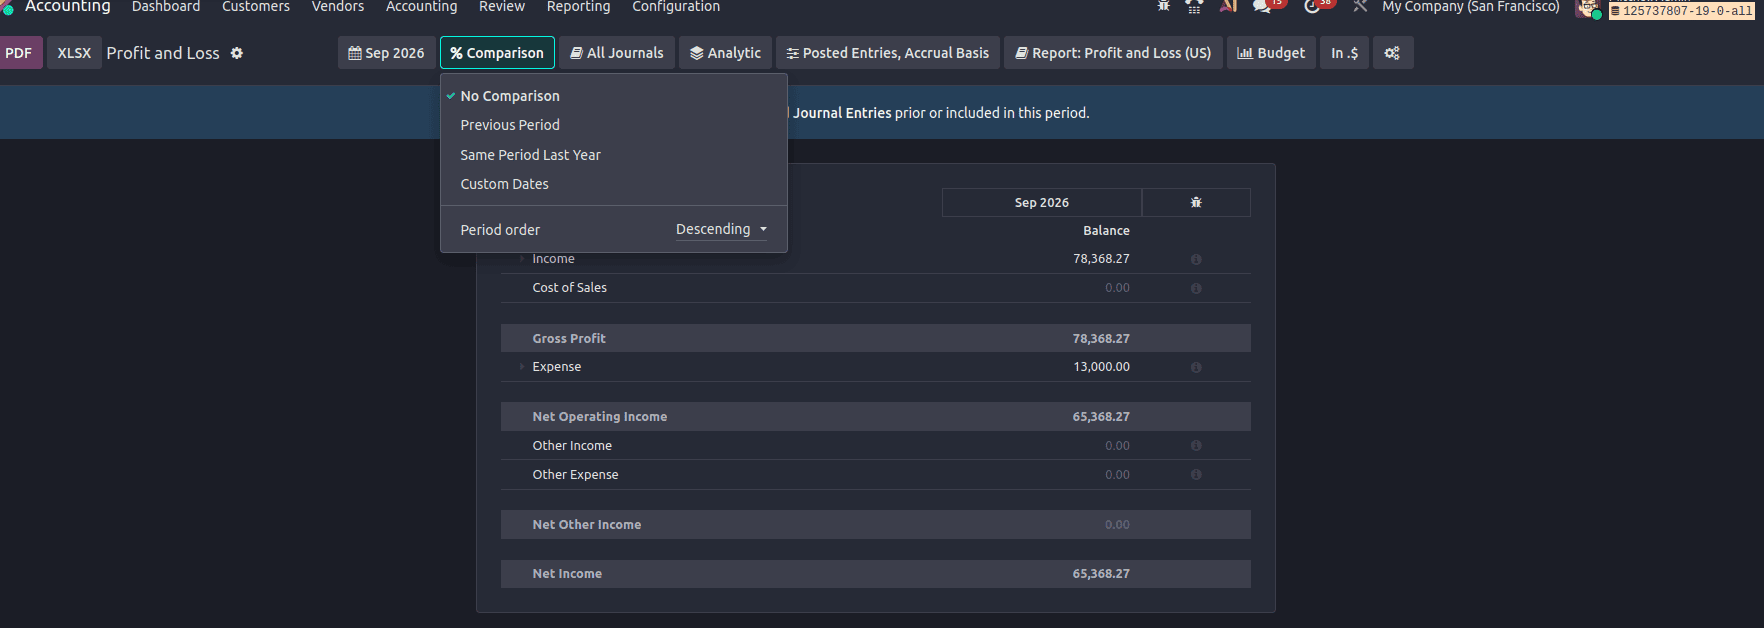Open the Analytic filter dropdown

tap(725, 53)
